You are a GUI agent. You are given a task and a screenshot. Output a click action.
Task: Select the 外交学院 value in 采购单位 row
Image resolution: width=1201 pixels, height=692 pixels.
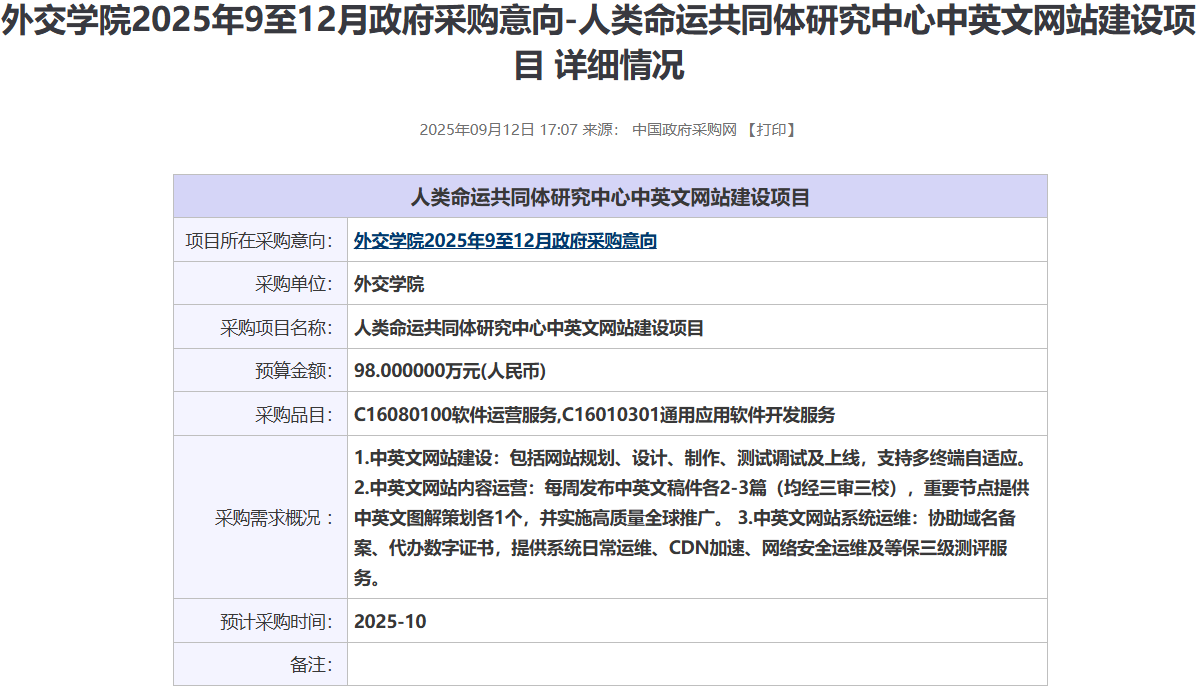coord(389,284)
